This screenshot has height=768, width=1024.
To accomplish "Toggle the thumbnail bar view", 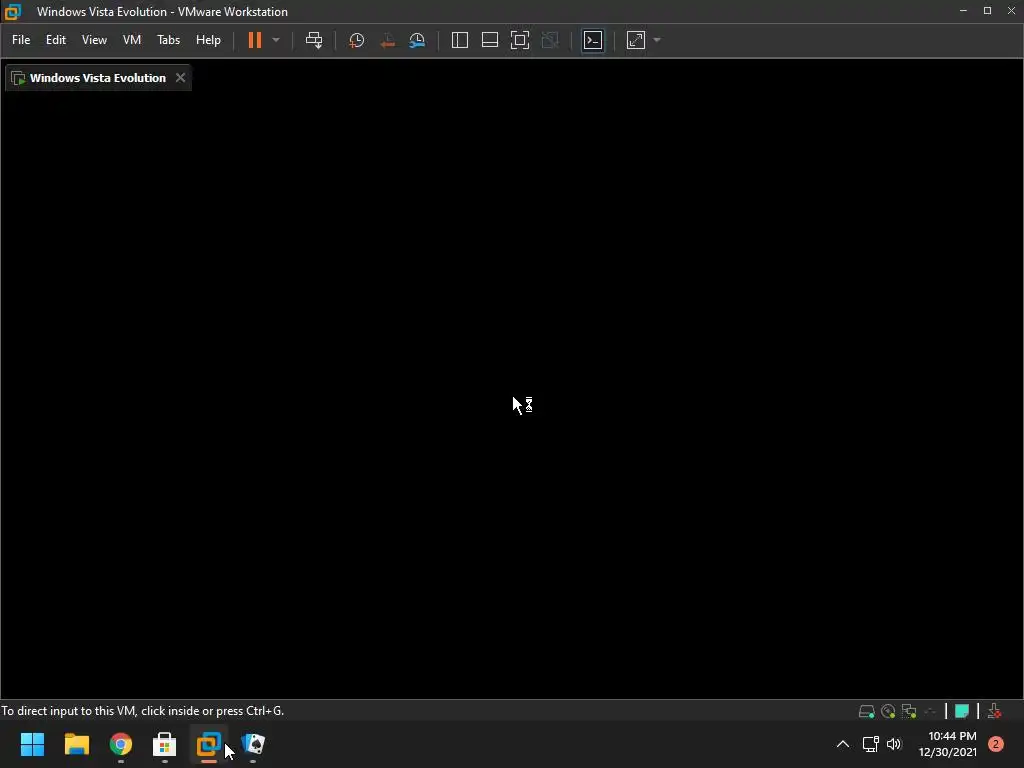I will click(x=490, y=40).
